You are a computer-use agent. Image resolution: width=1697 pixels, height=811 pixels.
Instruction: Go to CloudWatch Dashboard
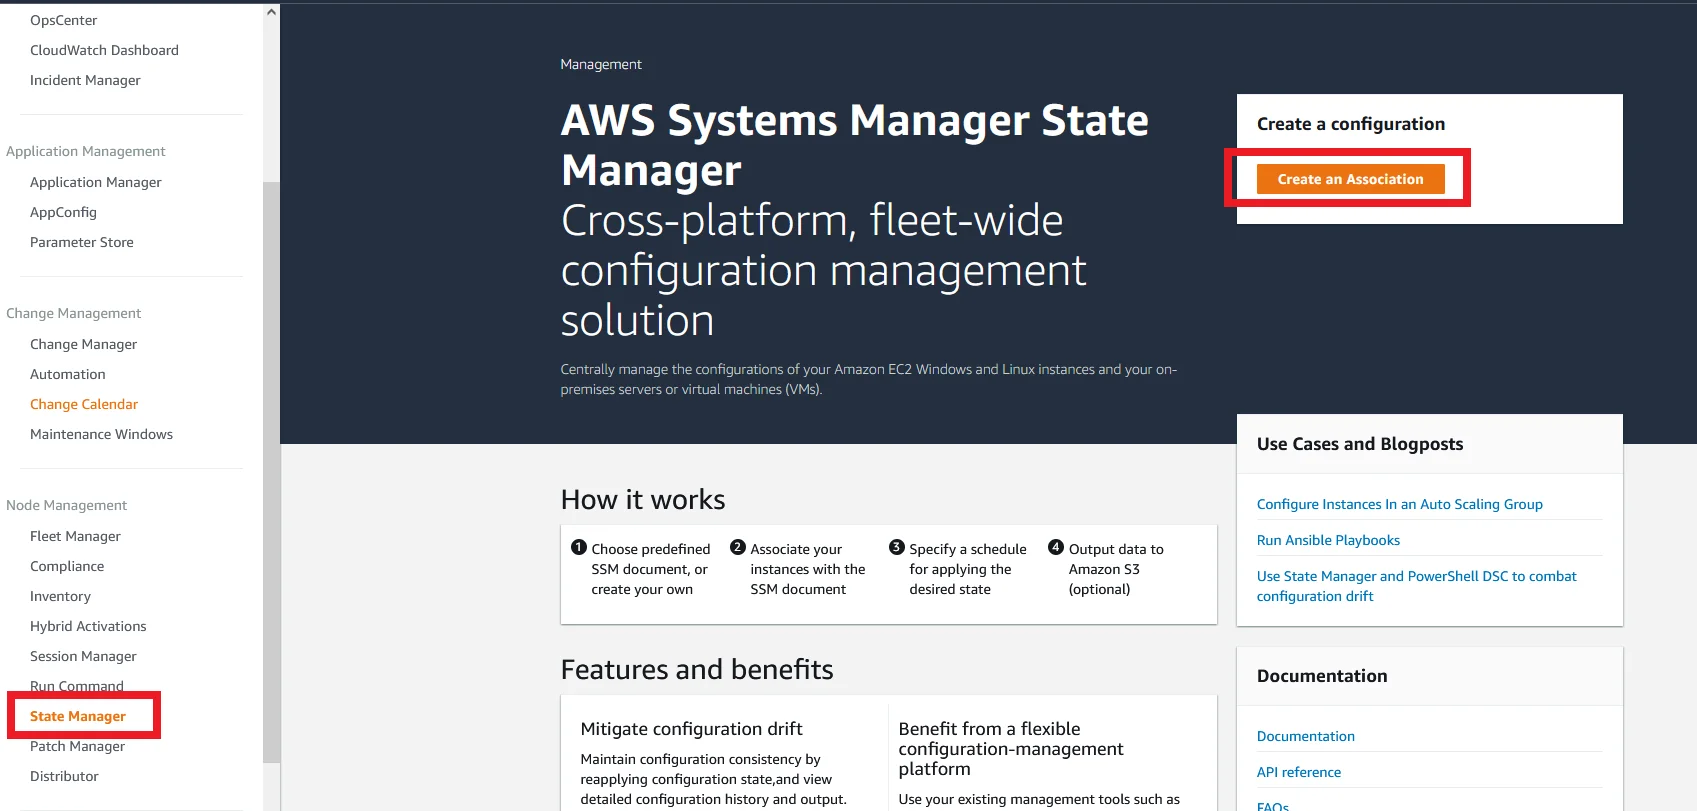click(104, 50)
